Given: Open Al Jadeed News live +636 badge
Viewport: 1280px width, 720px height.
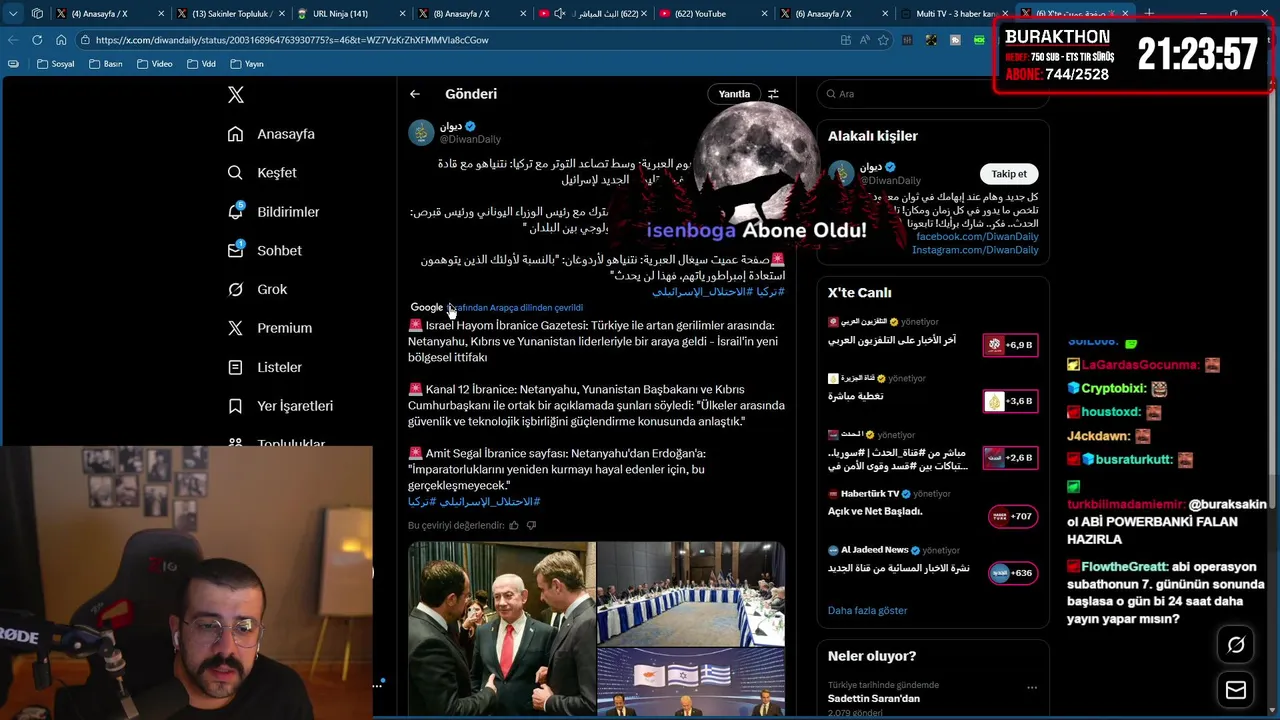Looking at the screenshot, I should (1013, 573).
